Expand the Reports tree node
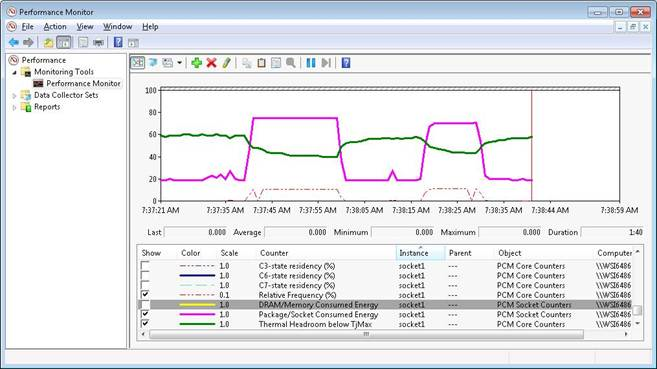657x369 pixels. pyautogui.click(x=15, y=107)
